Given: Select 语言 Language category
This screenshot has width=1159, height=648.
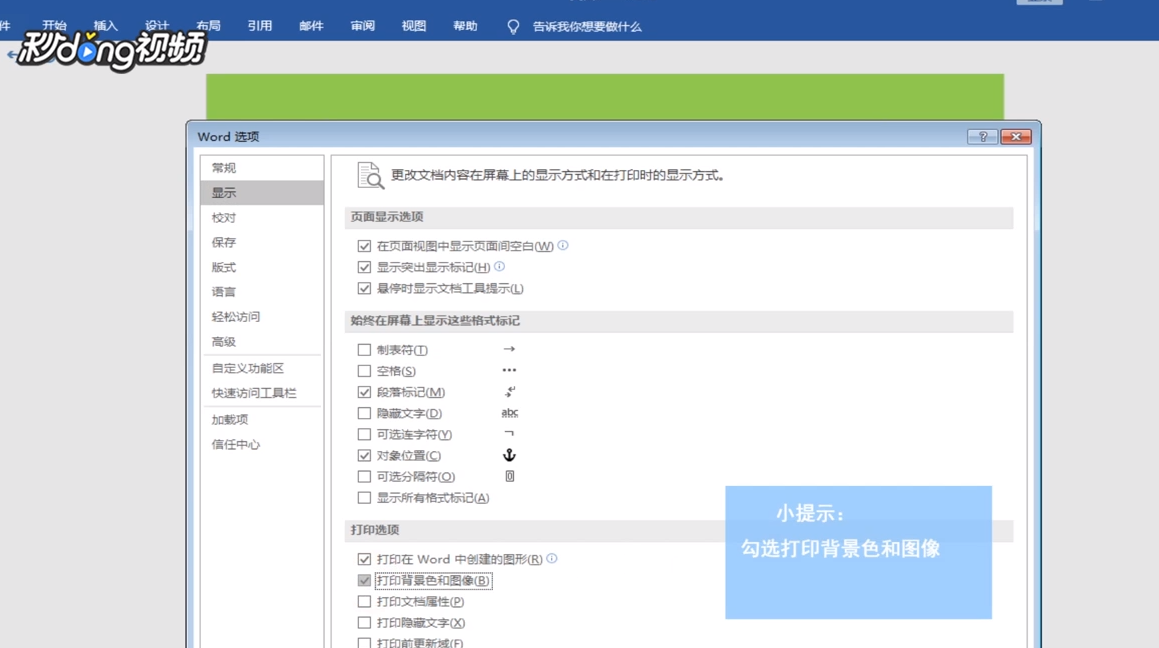Looking at the screenshot, I should pos(262,292).
